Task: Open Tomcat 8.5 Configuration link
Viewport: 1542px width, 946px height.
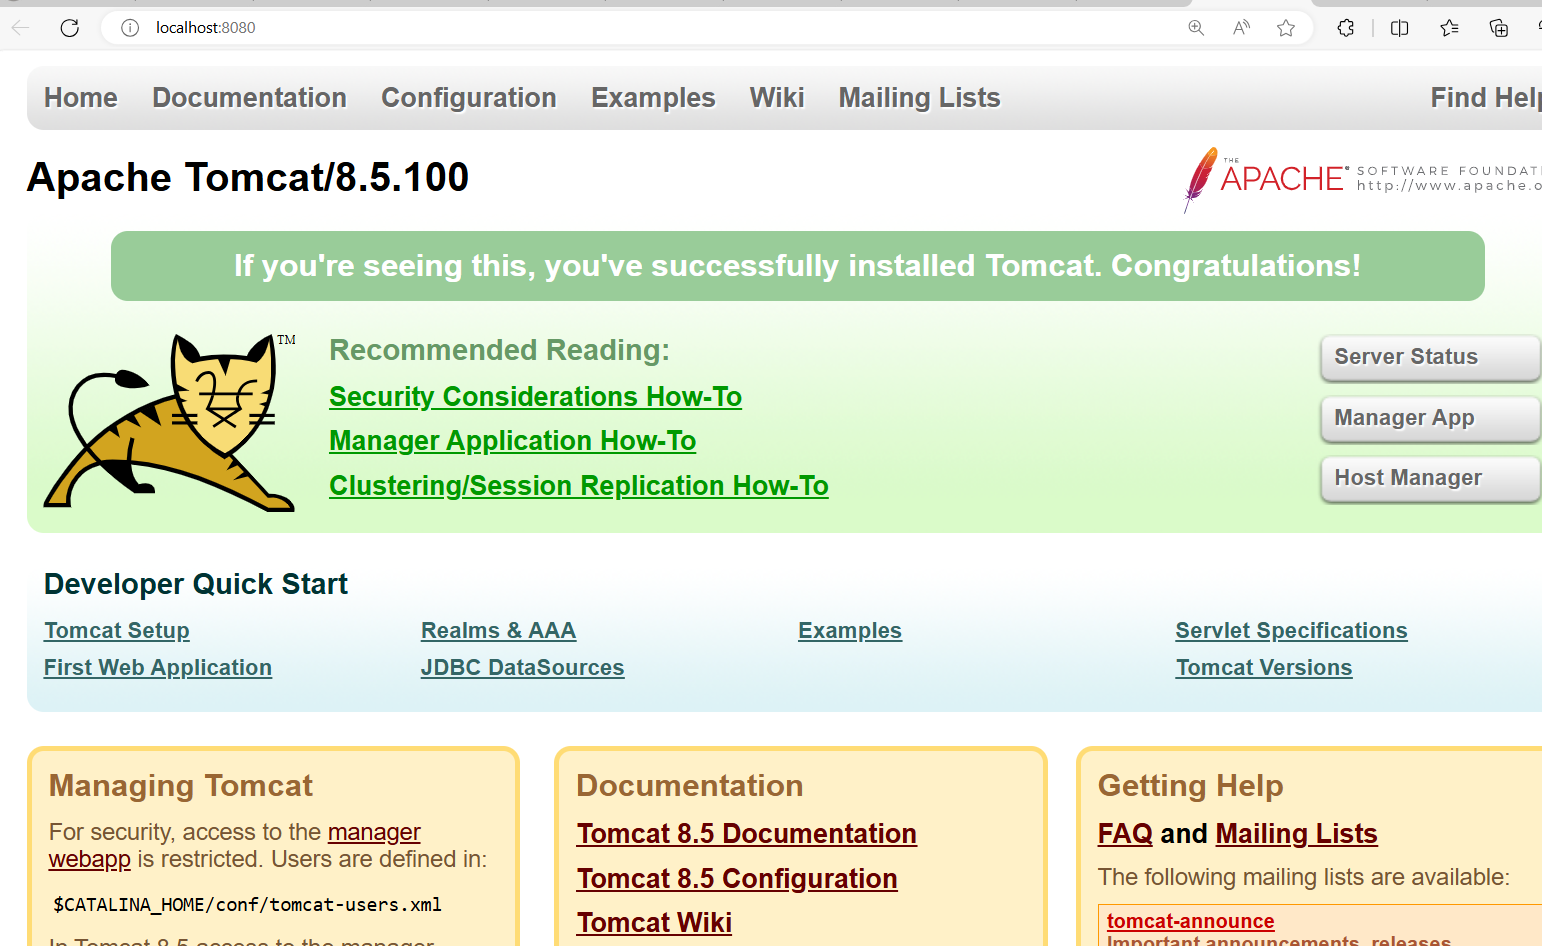Action: pos(737,879)
